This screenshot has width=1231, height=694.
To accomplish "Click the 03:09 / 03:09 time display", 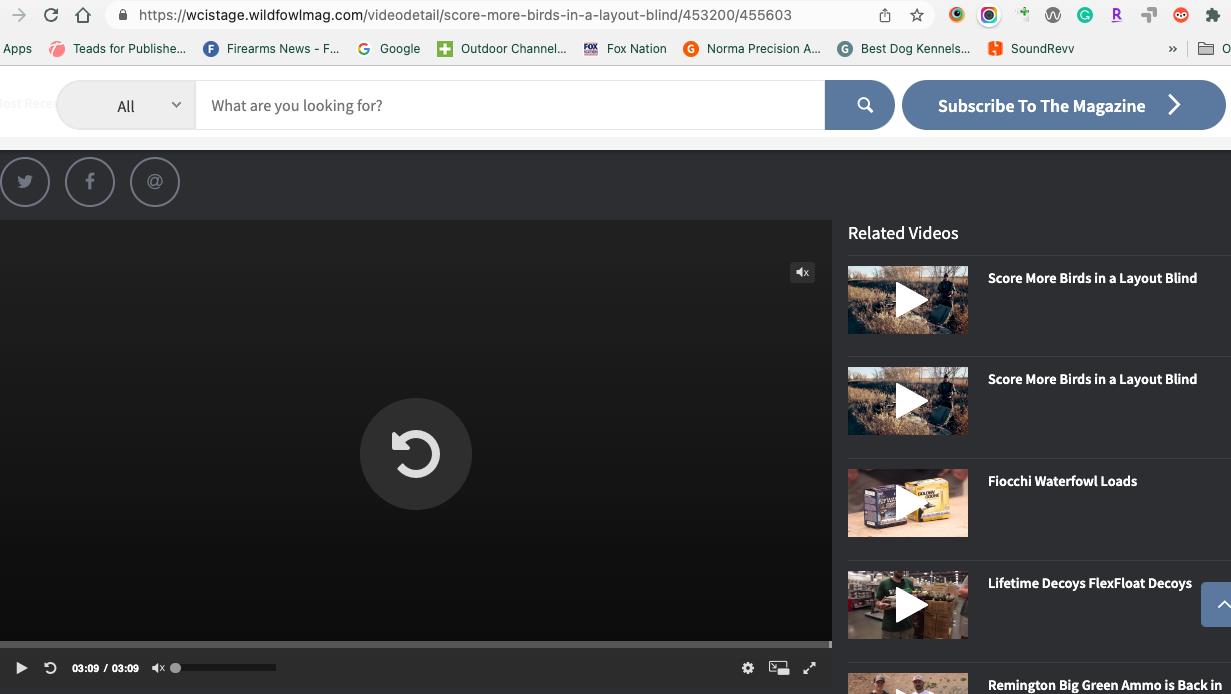I will click(105, 668).
